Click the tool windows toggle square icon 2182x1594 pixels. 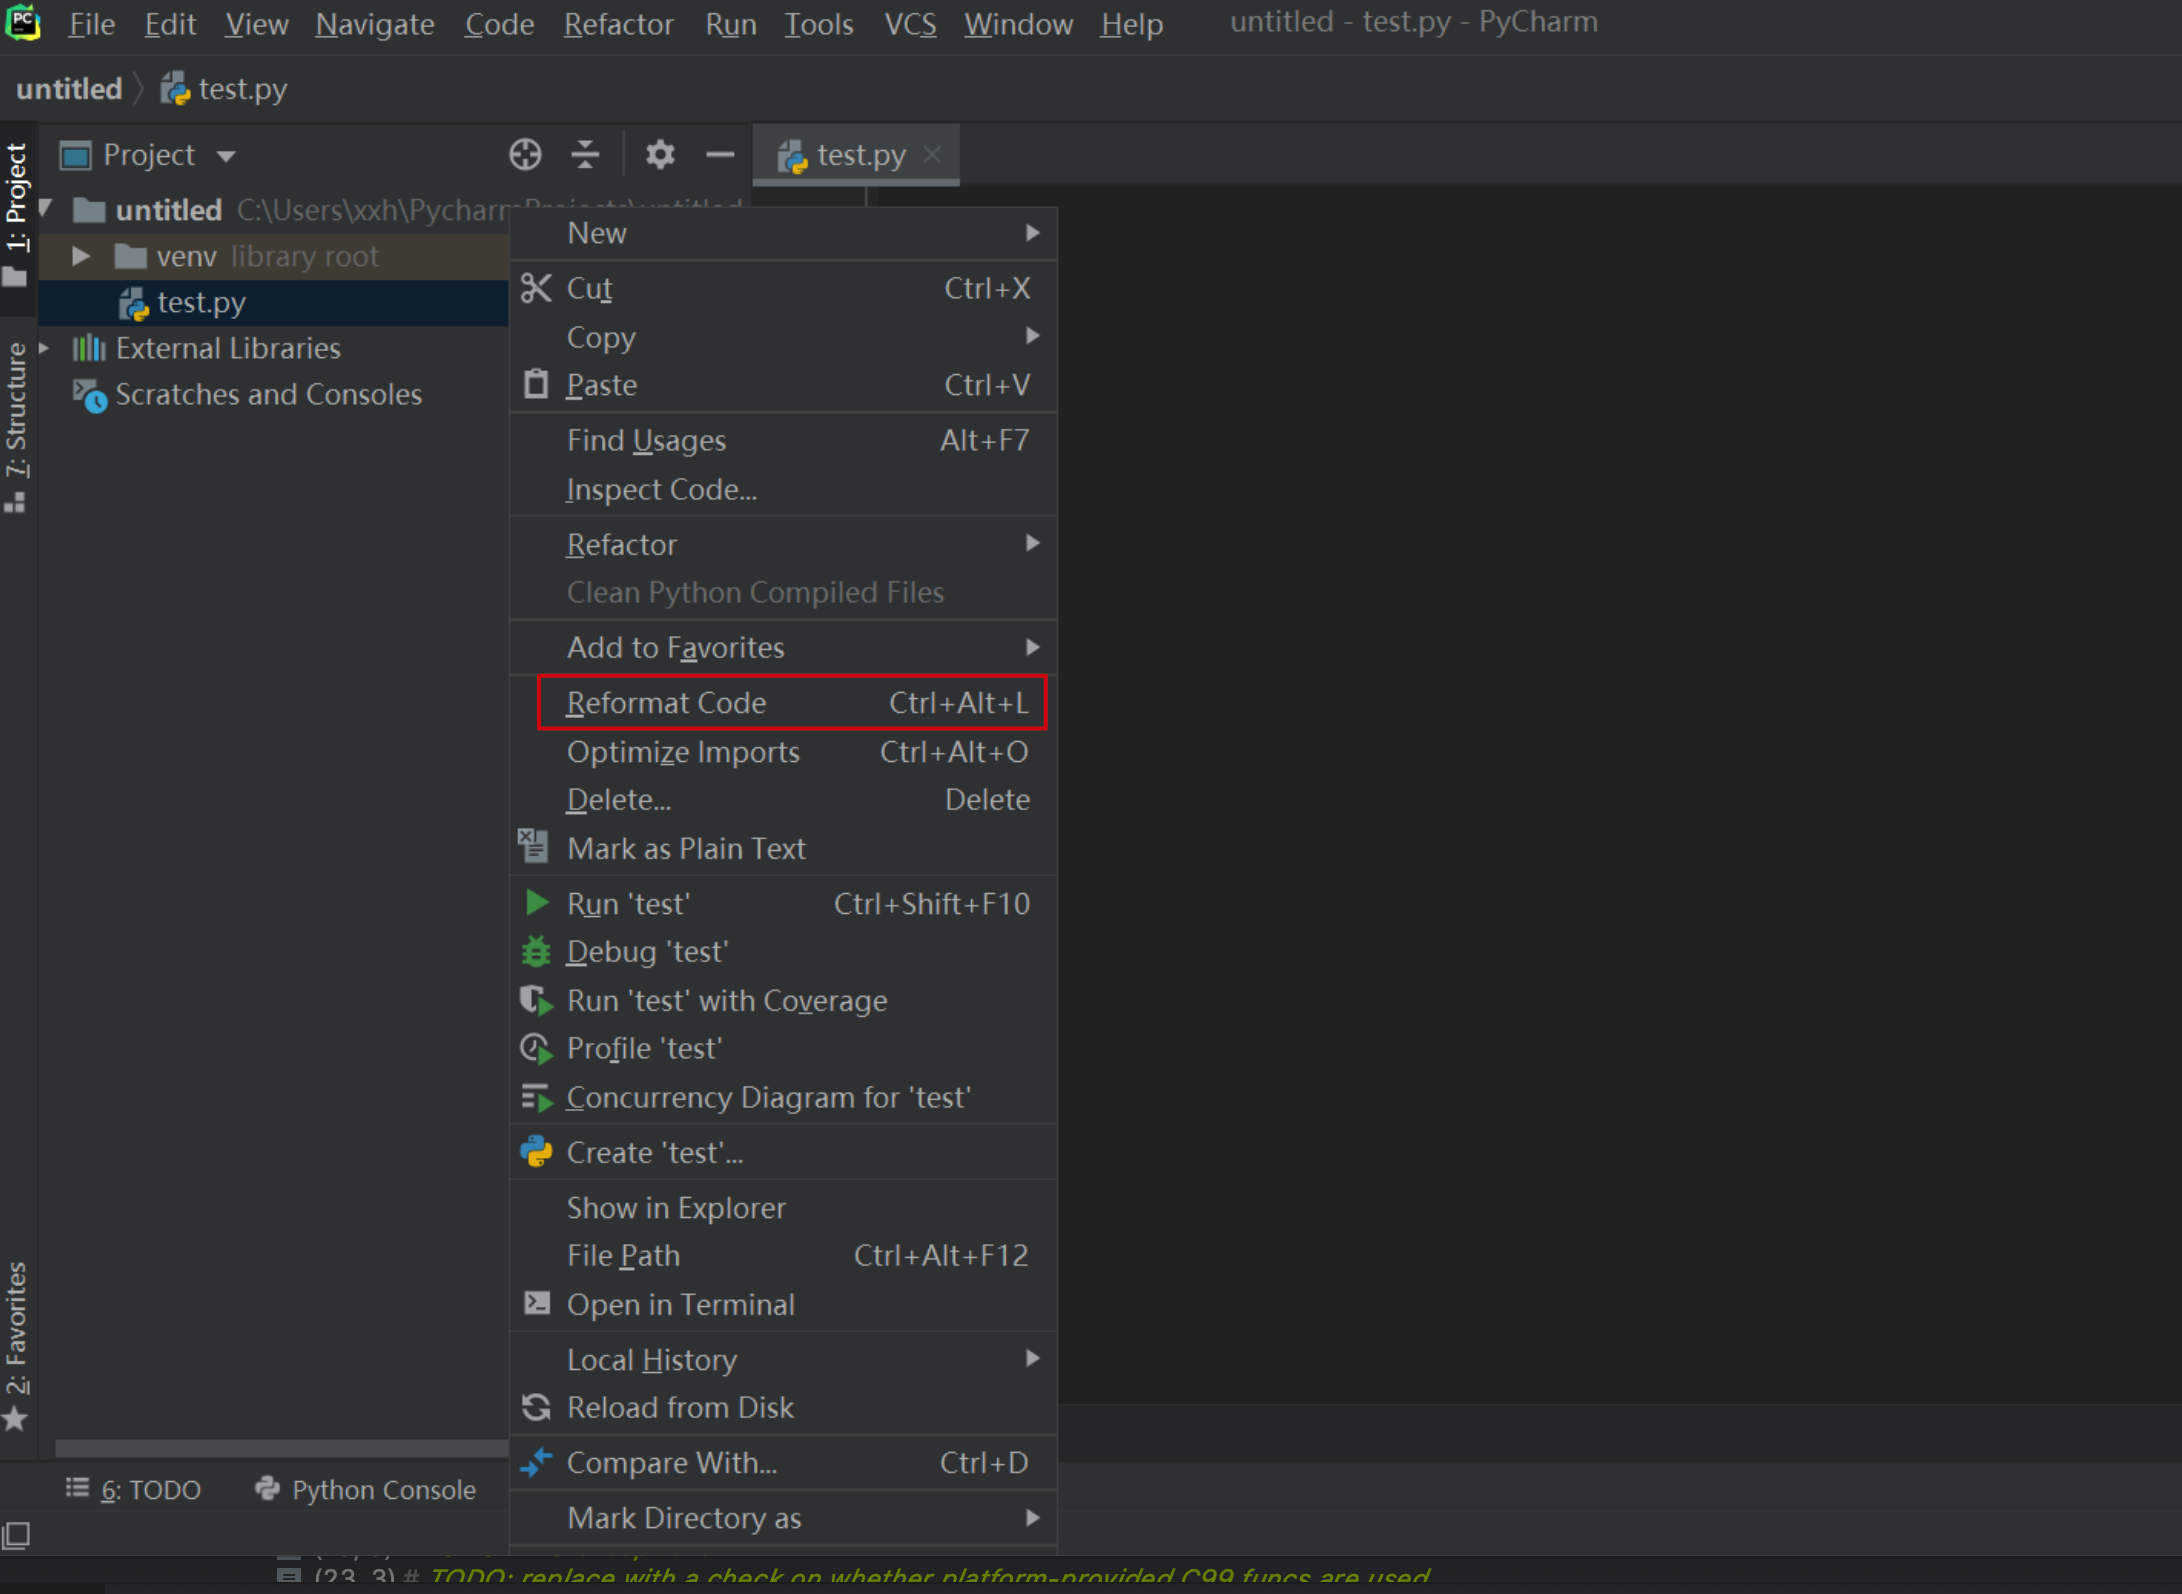tap(16, 1534)
